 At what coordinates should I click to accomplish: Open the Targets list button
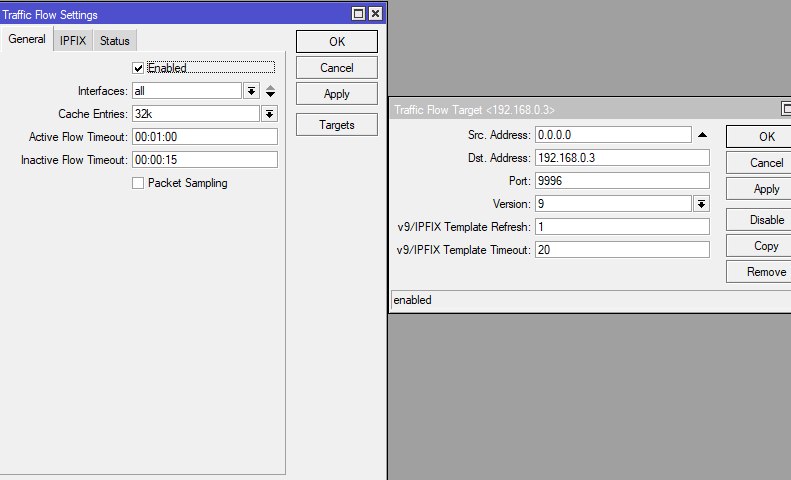coord(336,125)
